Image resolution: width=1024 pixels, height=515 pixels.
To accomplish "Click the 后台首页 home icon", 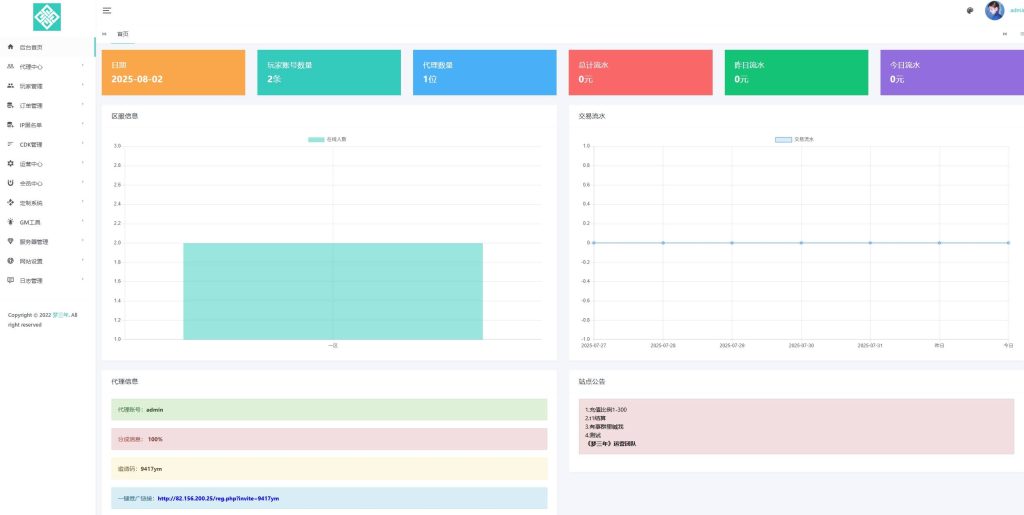I will 10,47.
